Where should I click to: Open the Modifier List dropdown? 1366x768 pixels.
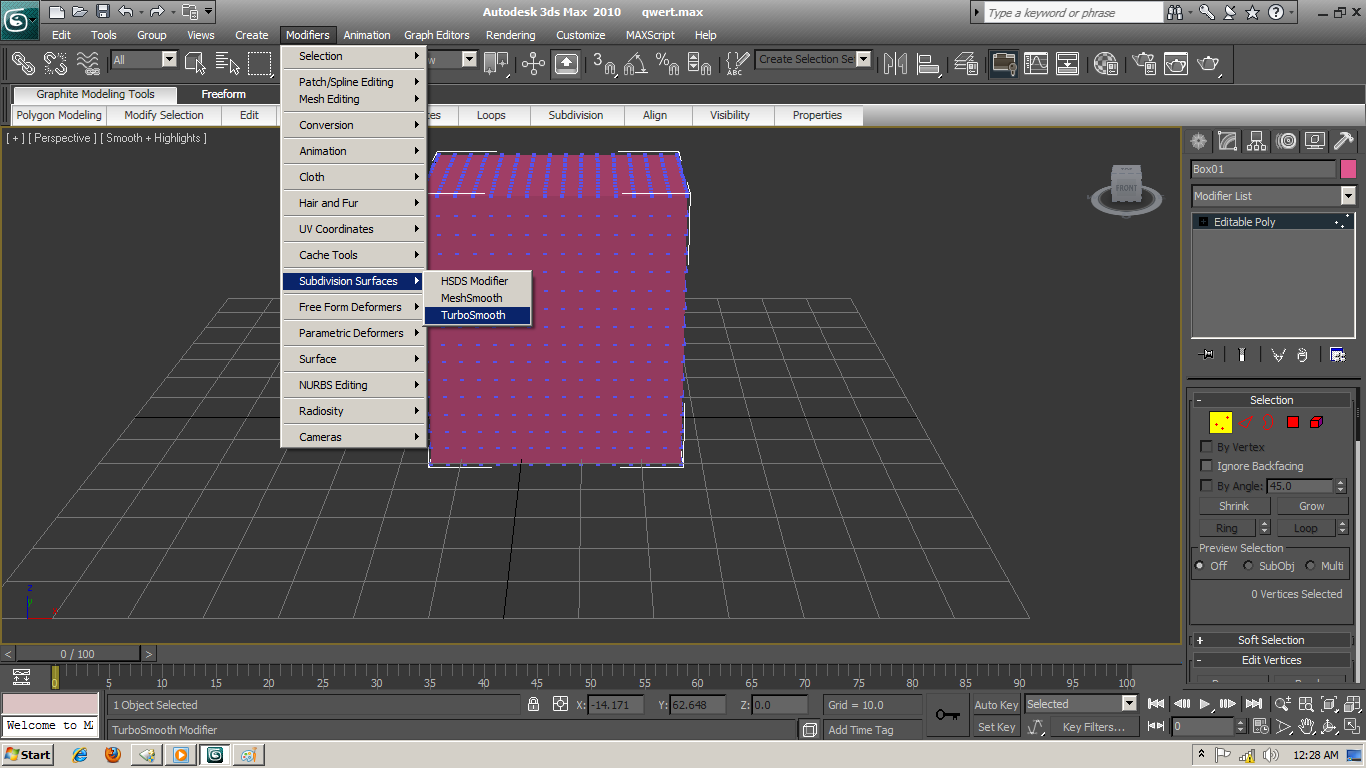pyautogui.click(x=1348, y=196)
